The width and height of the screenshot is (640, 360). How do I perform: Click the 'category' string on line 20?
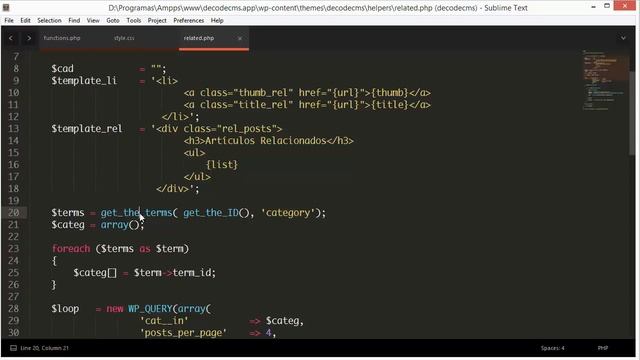click(x=288, y=213)
